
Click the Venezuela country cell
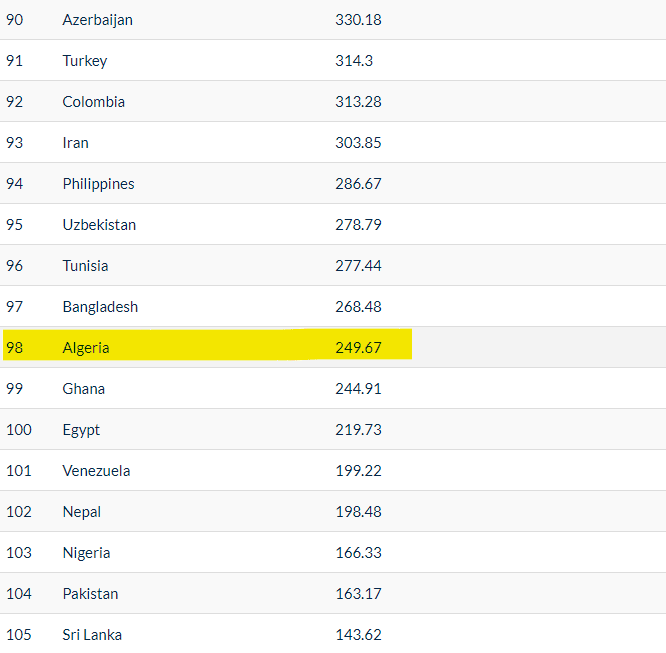[x=96, y=471]
